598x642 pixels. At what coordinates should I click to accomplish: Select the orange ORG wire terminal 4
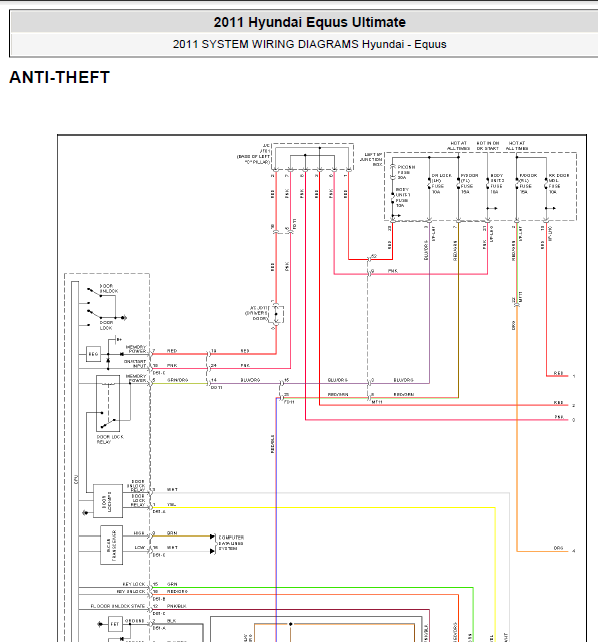573,551
